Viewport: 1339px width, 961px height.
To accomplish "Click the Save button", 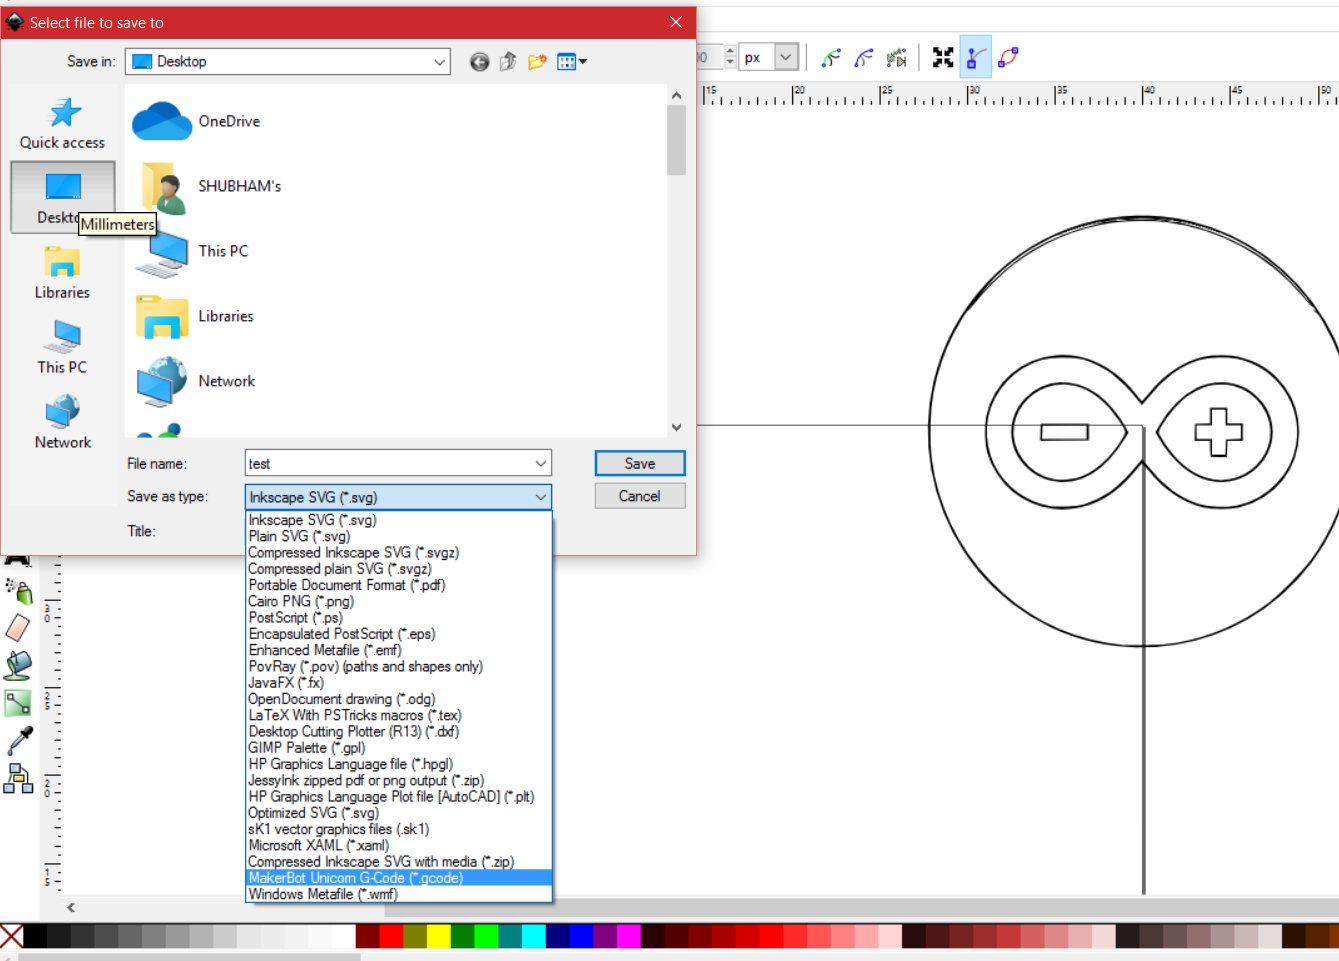I will [639, 463].
